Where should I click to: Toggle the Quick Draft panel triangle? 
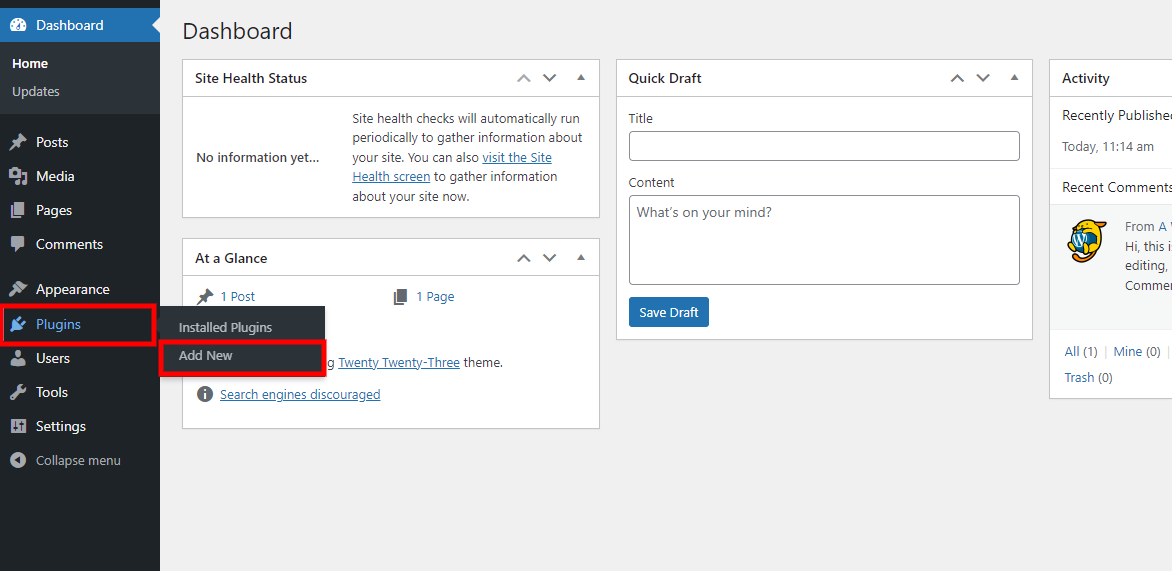(x=1014, y=78)
